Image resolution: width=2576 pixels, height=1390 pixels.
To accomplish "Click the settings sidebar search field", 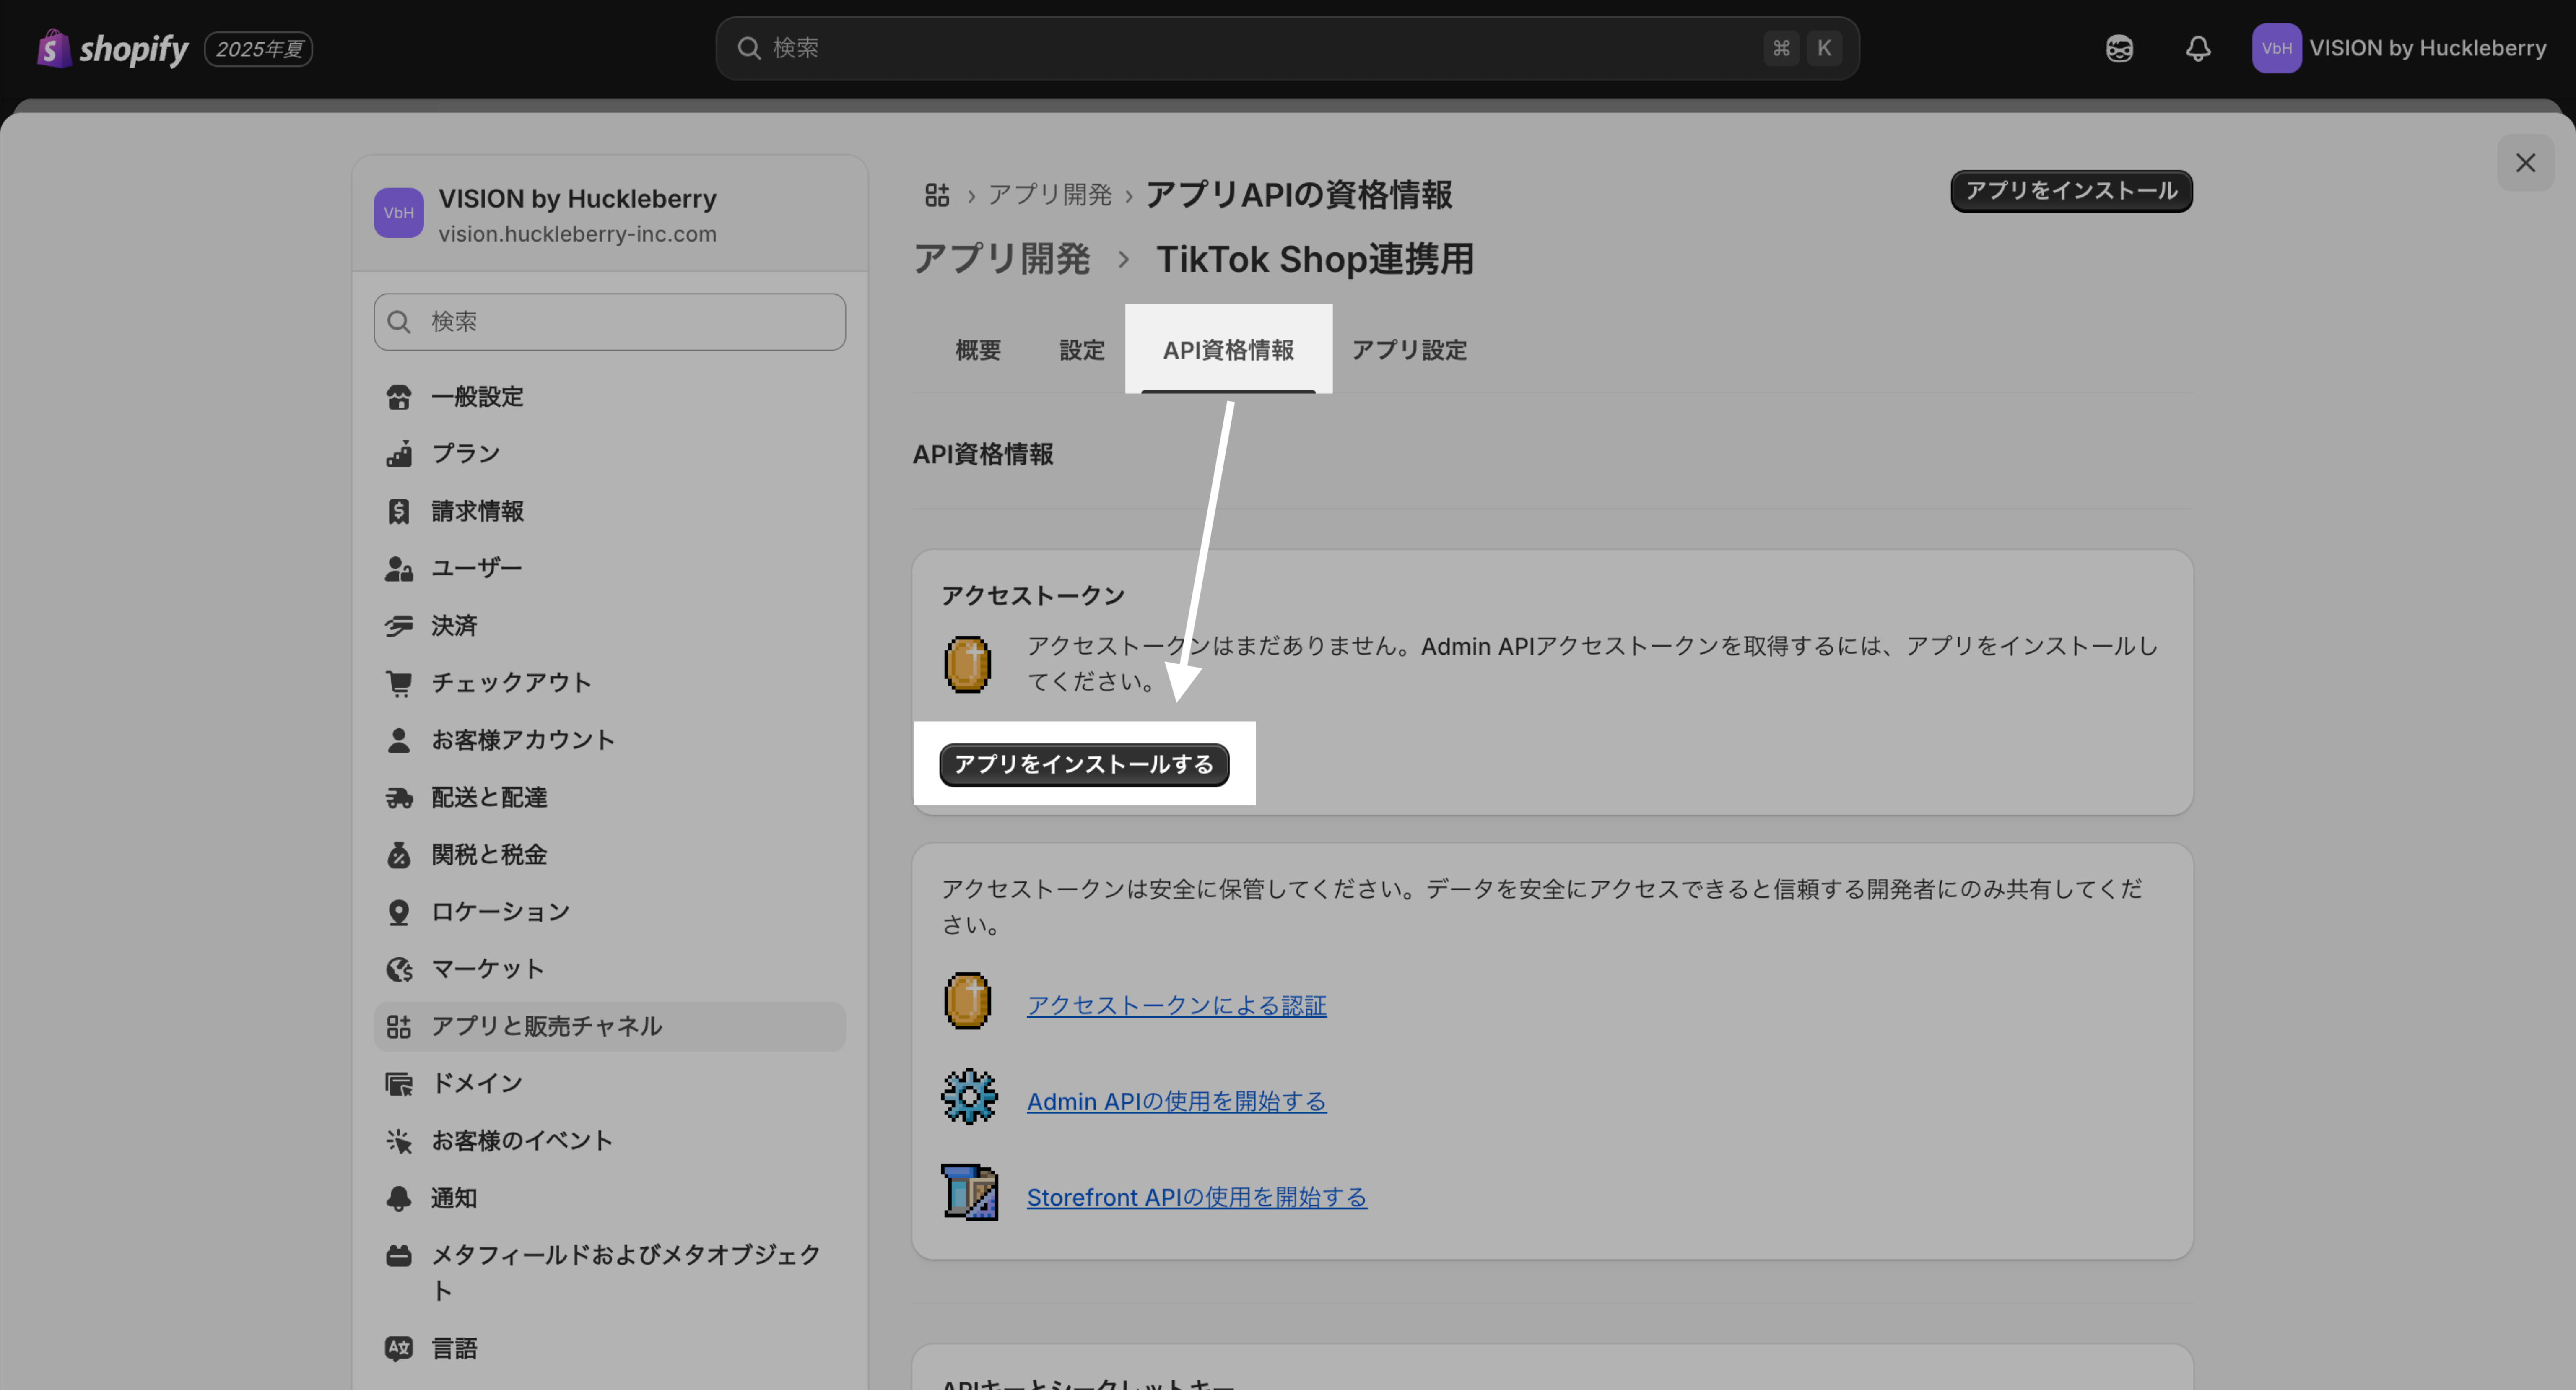I will (610, 322).
